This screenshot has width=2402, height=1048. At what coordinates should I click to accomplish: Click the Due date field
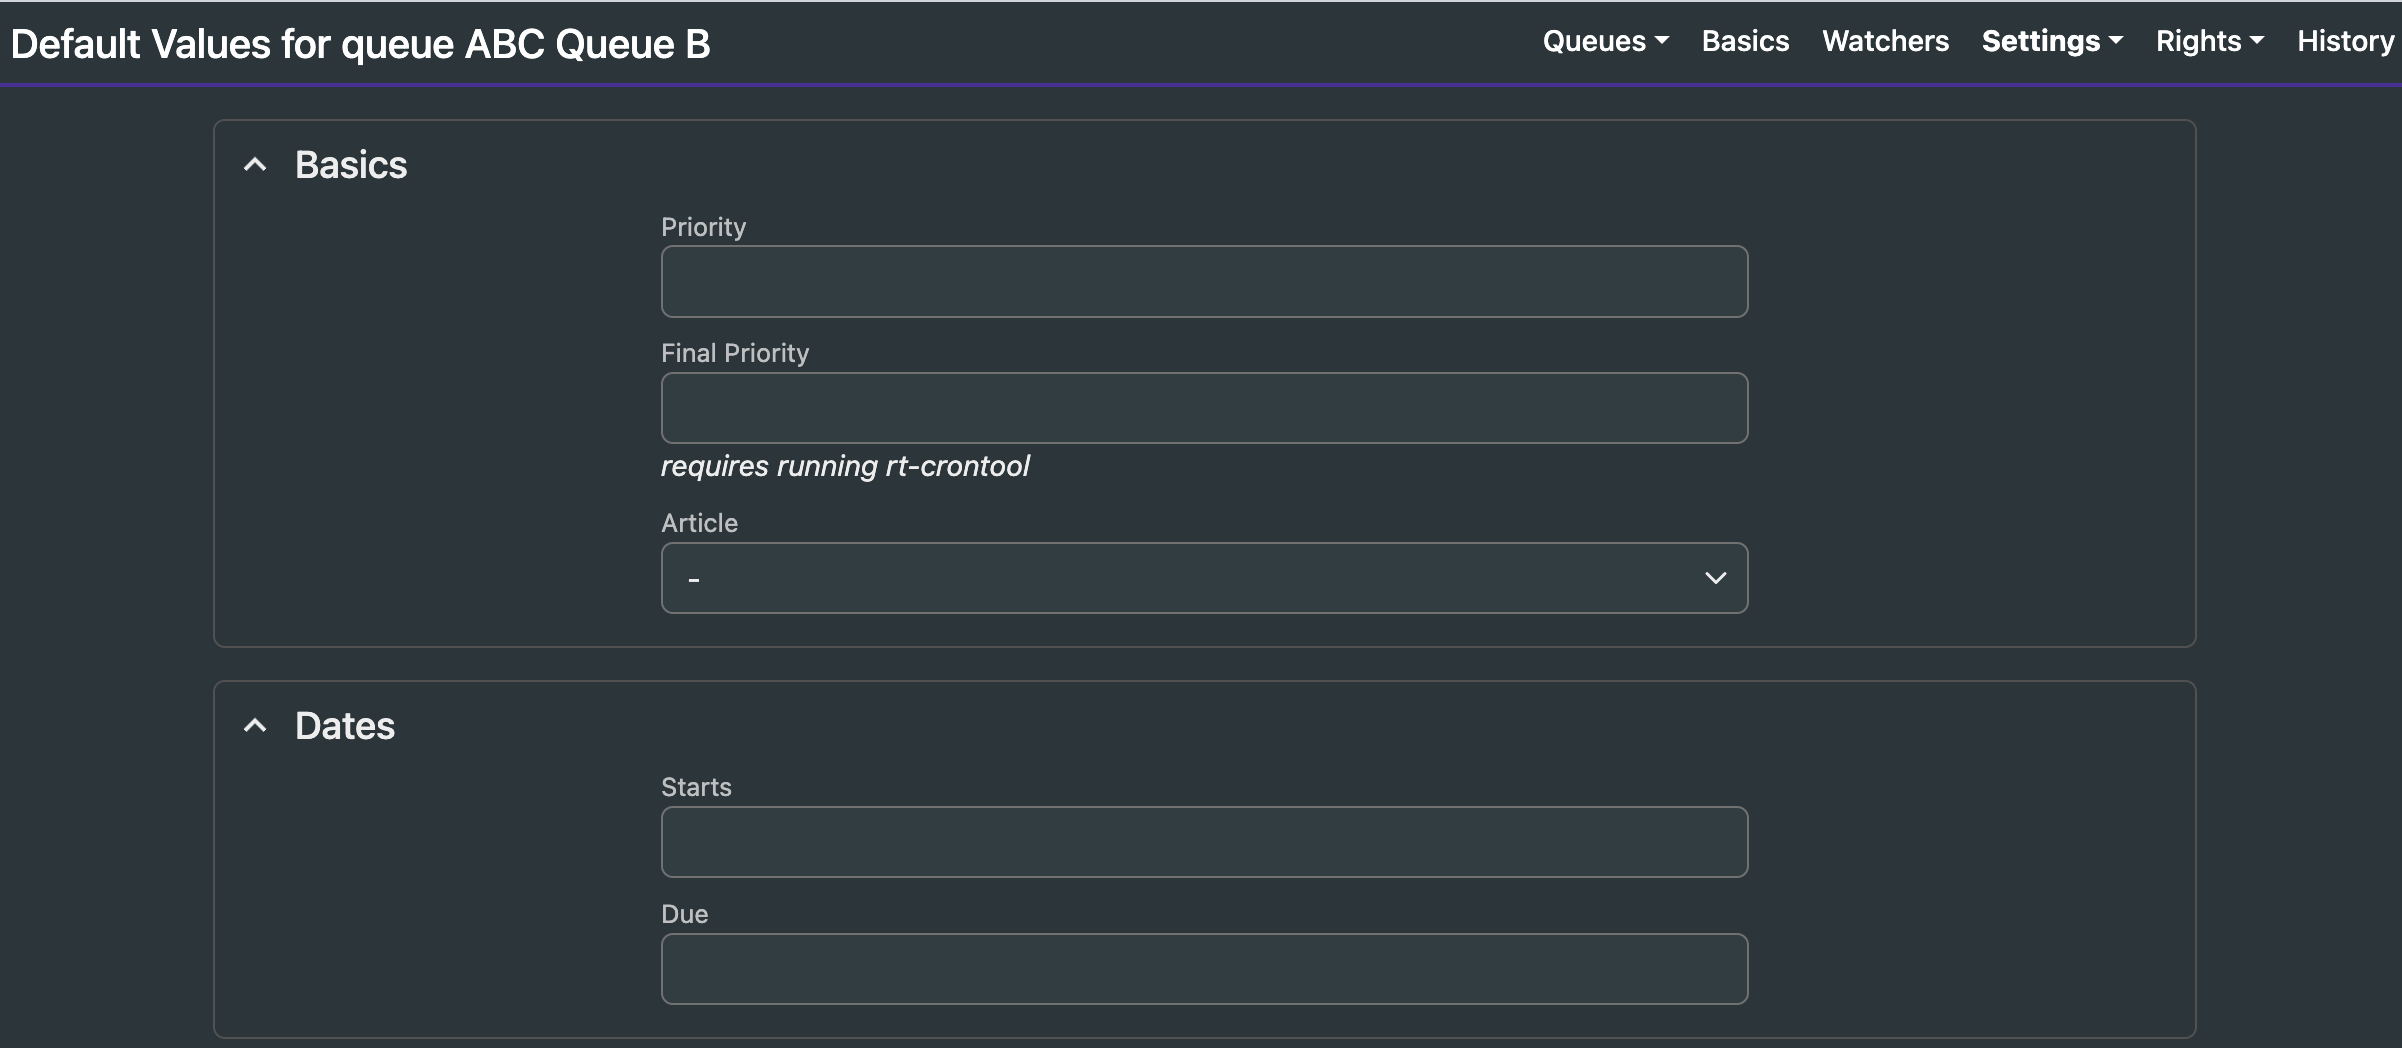pyautogui.click(x=1204, y=969)
